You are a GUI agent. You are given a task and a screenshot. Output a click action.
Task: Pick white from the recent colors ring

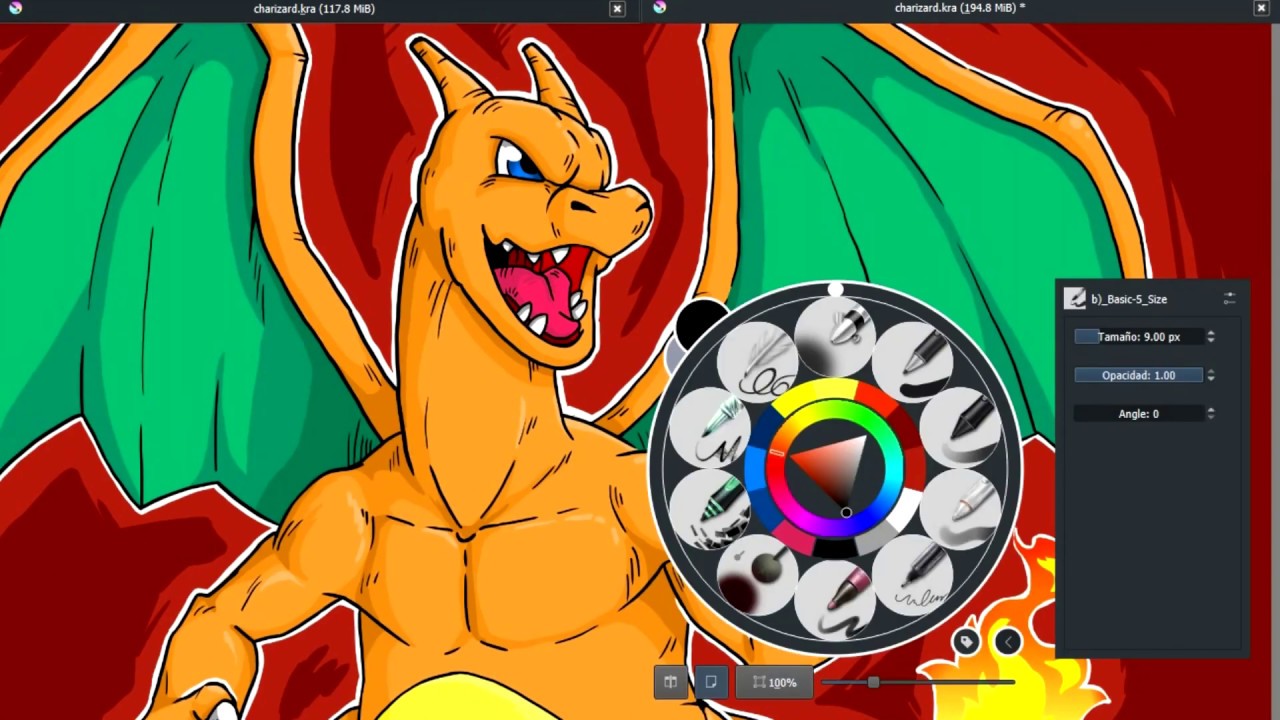pyautogui.click(x=908, y=509)
